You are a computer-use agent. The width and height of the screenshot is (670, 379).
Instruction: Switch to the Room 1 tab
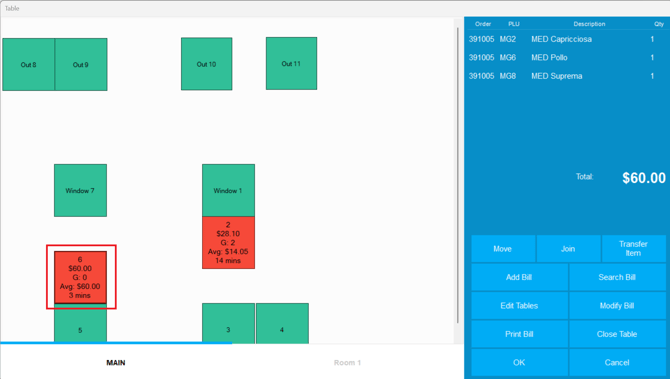[347, 362]
